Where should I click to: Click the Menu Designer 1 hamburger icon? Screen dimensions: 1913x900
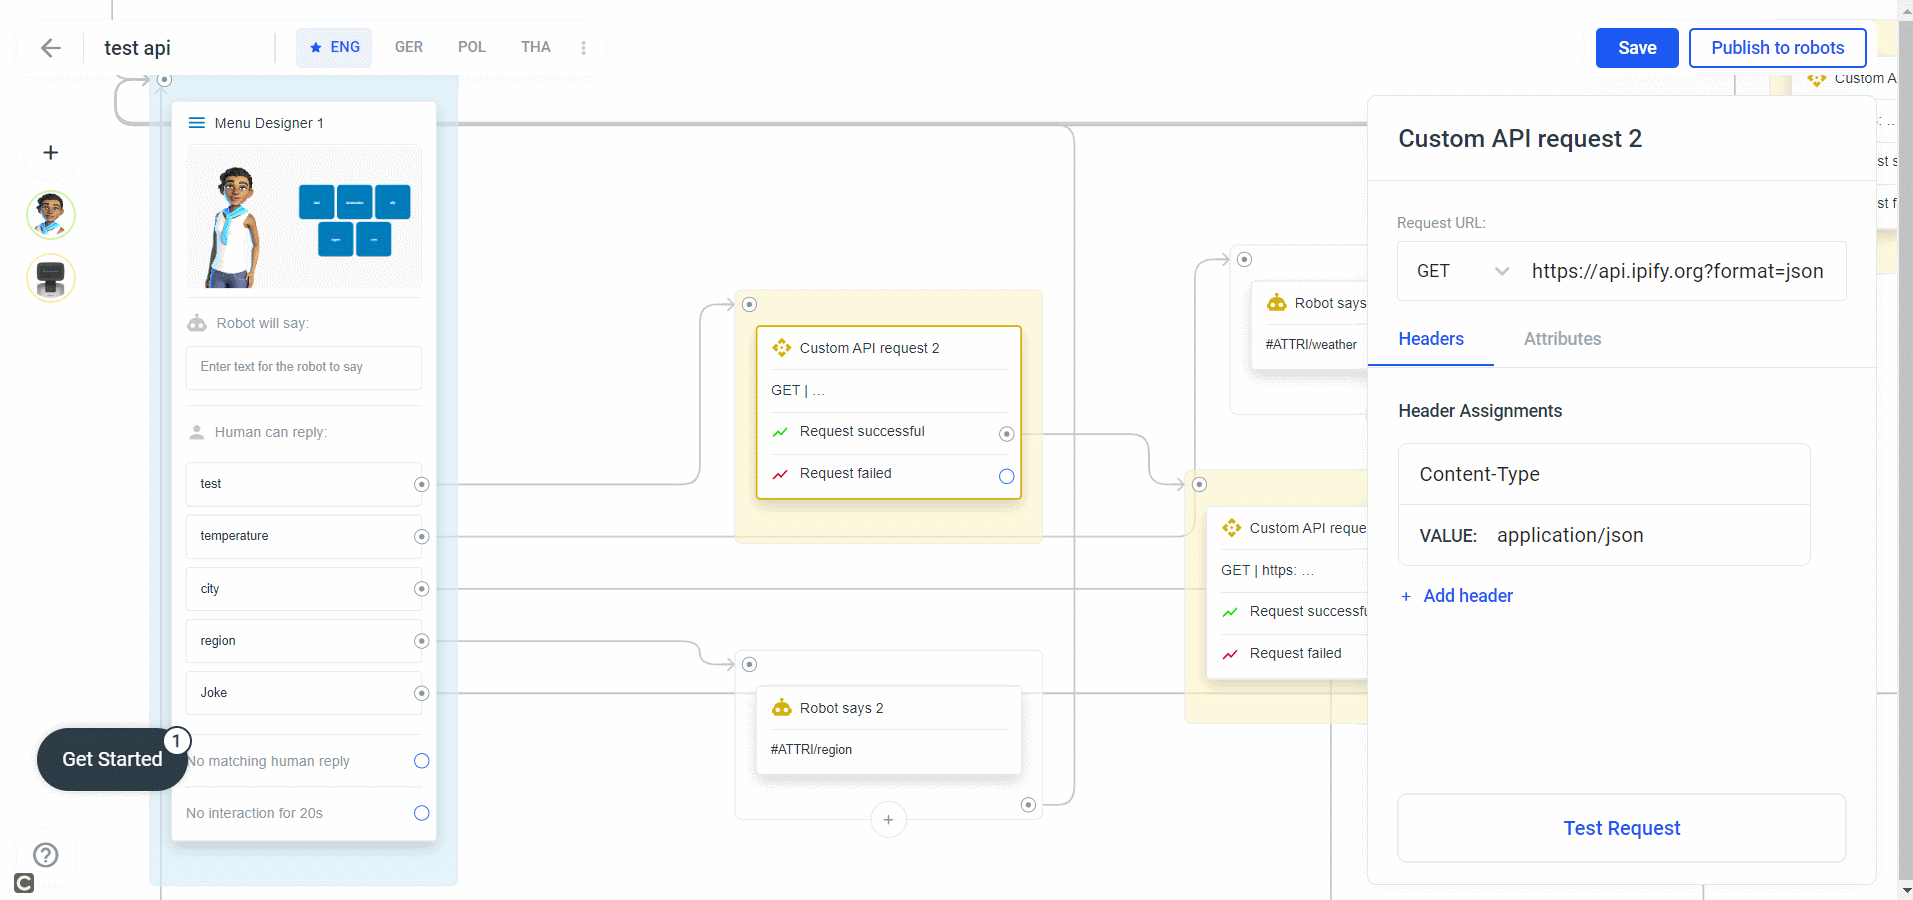click(197, 123)
